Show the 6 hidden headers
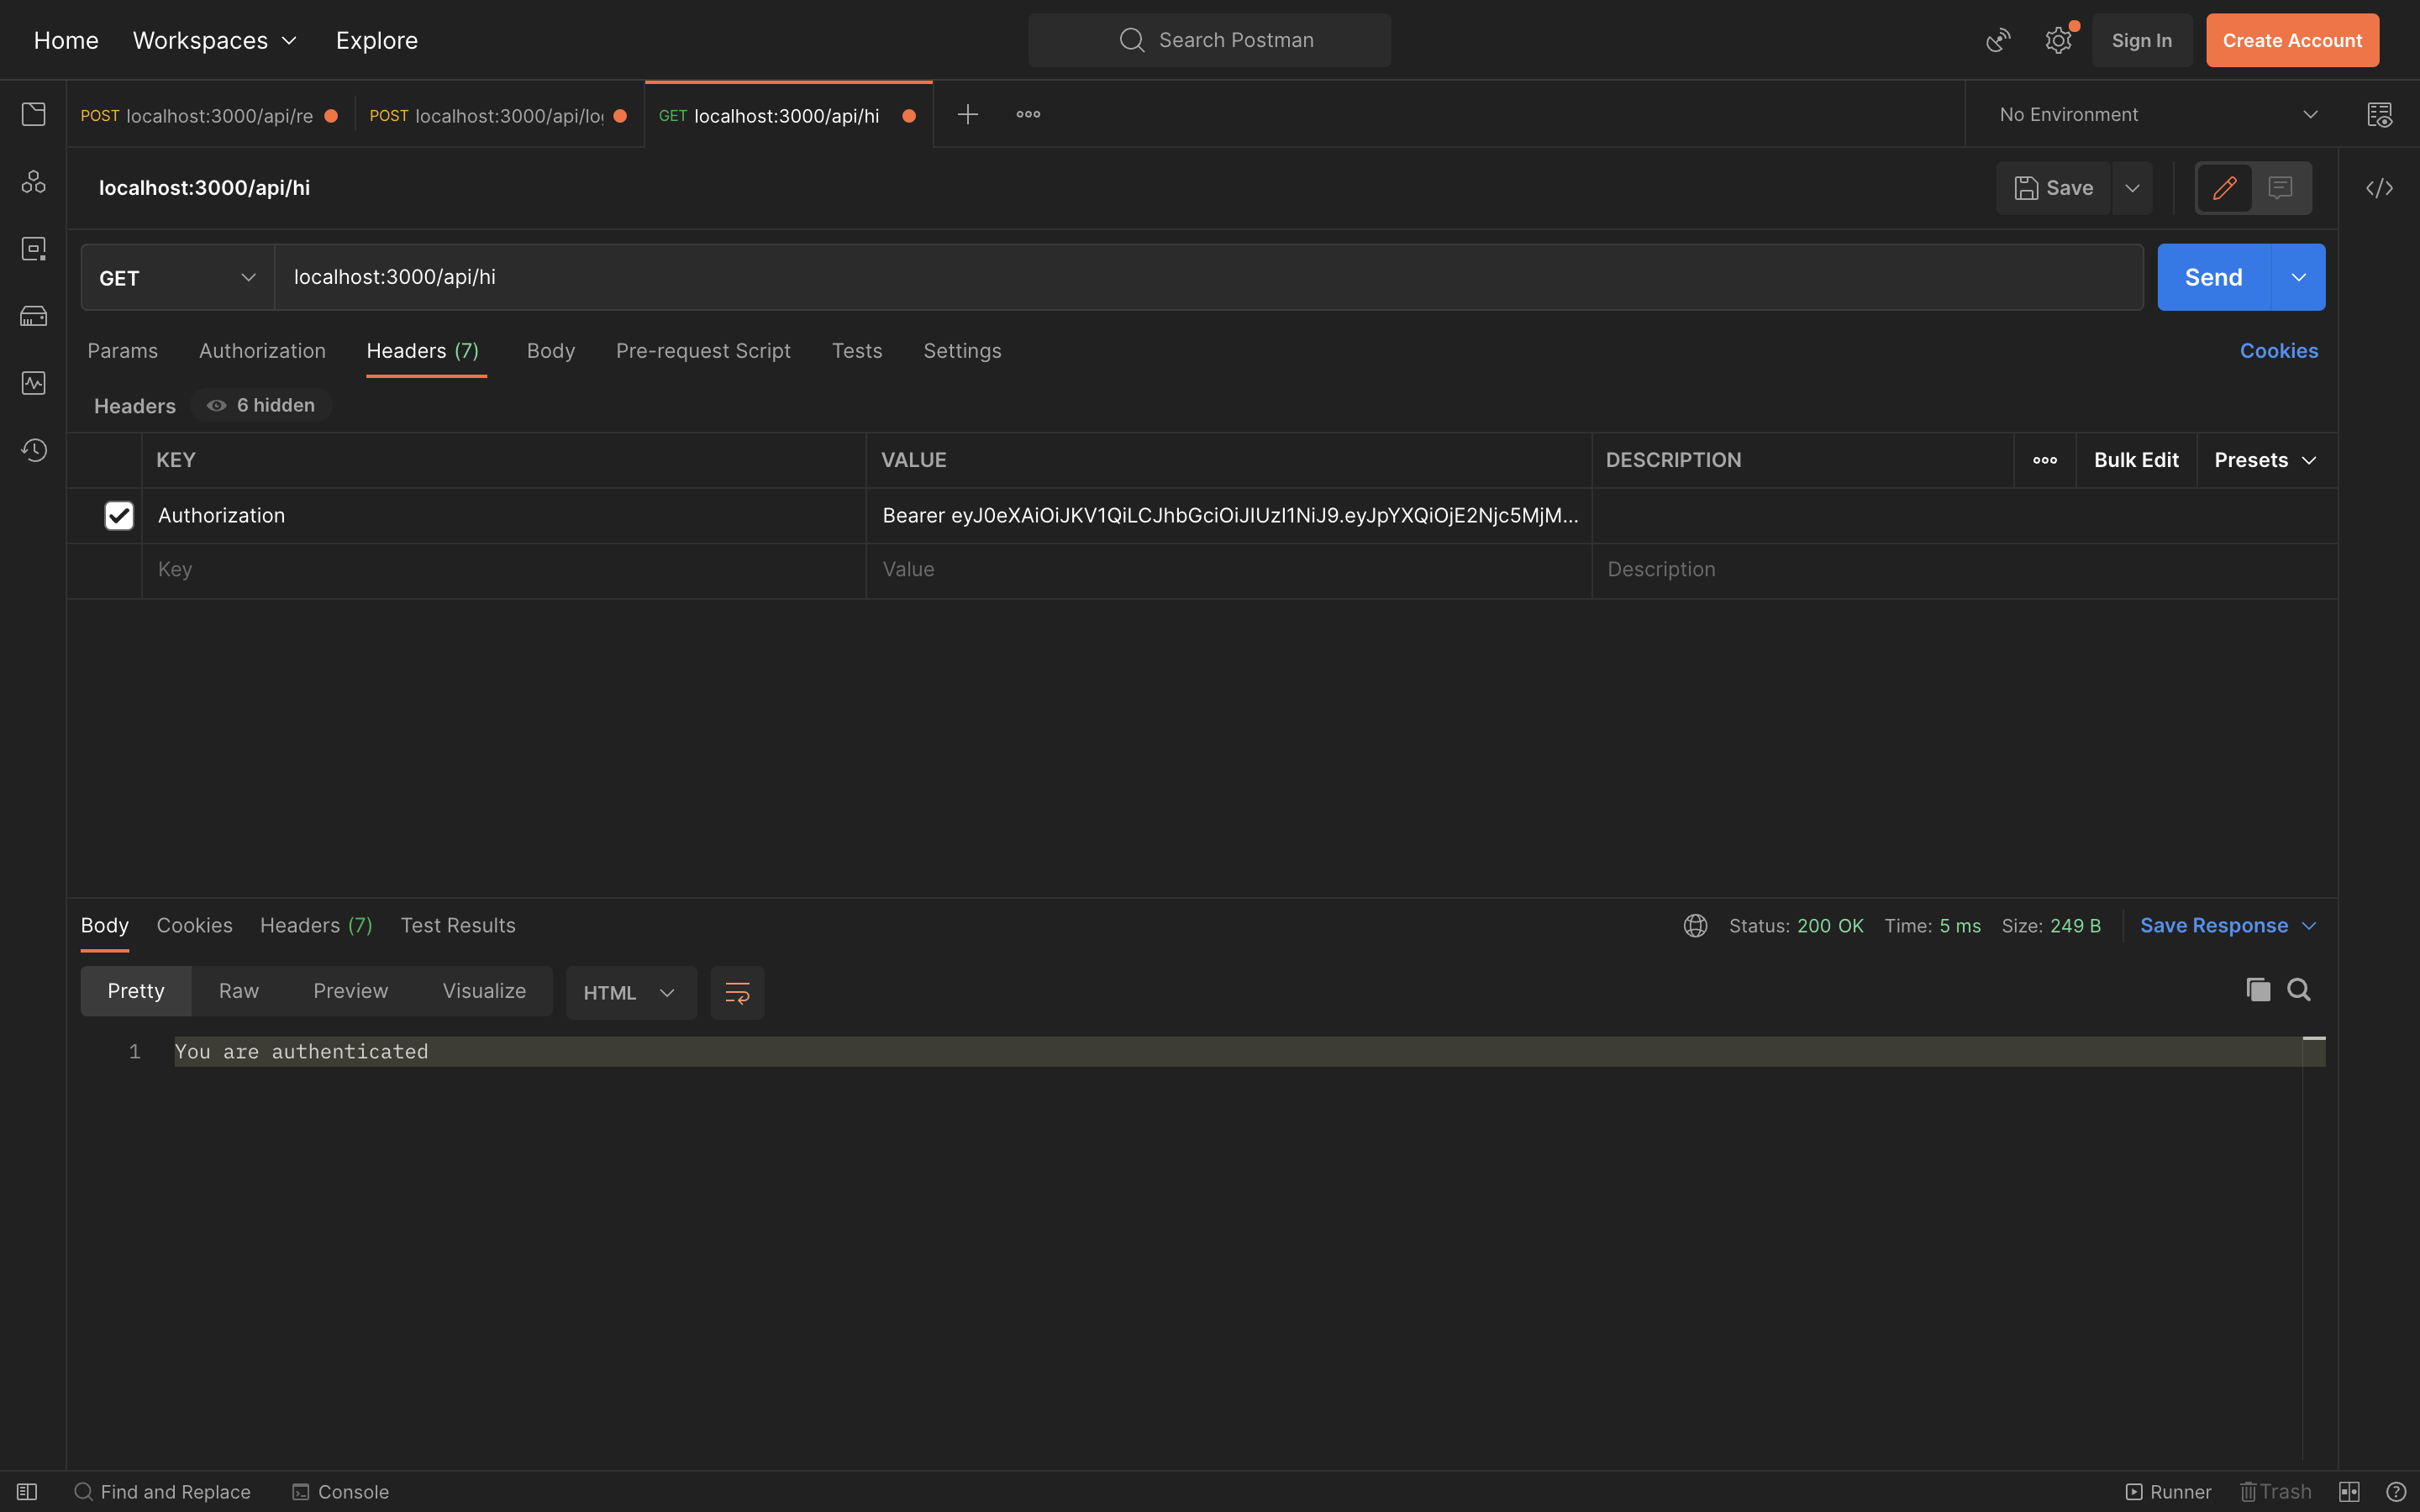The image size is (2420, 1512). pos(261,405)
